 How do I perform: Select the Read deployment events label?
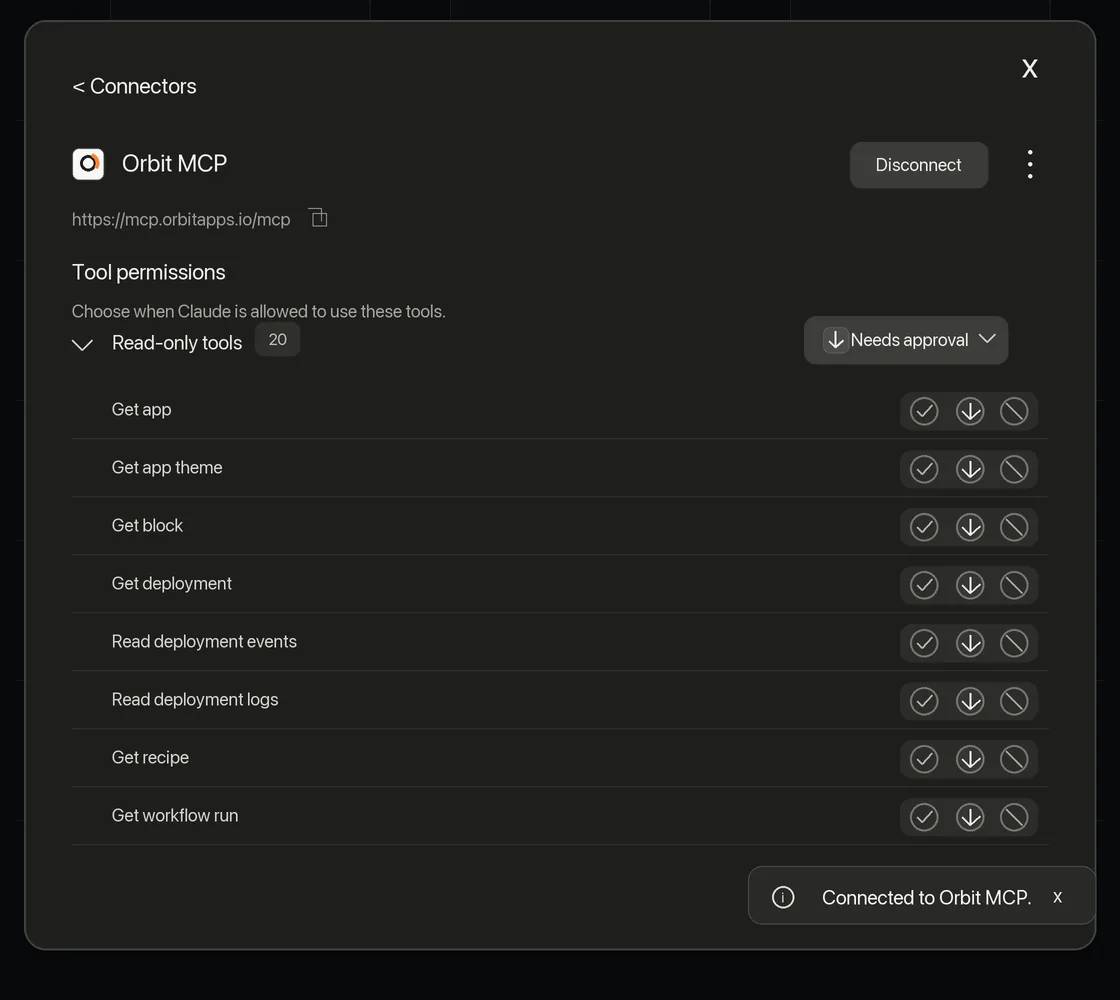[204, 641]
